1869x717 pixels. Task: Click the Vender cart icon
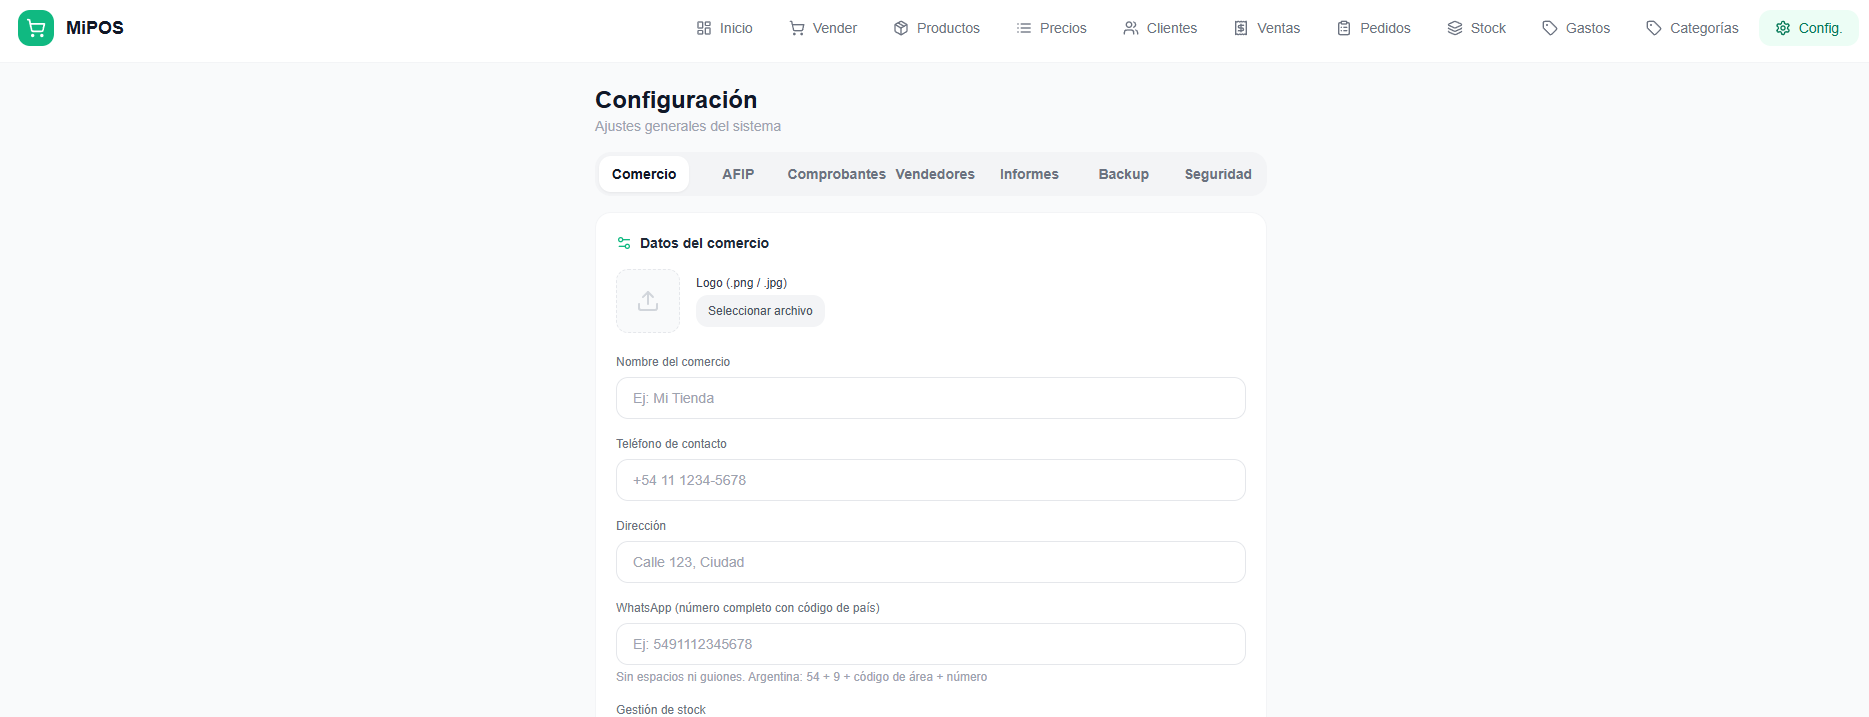[797, 28]
